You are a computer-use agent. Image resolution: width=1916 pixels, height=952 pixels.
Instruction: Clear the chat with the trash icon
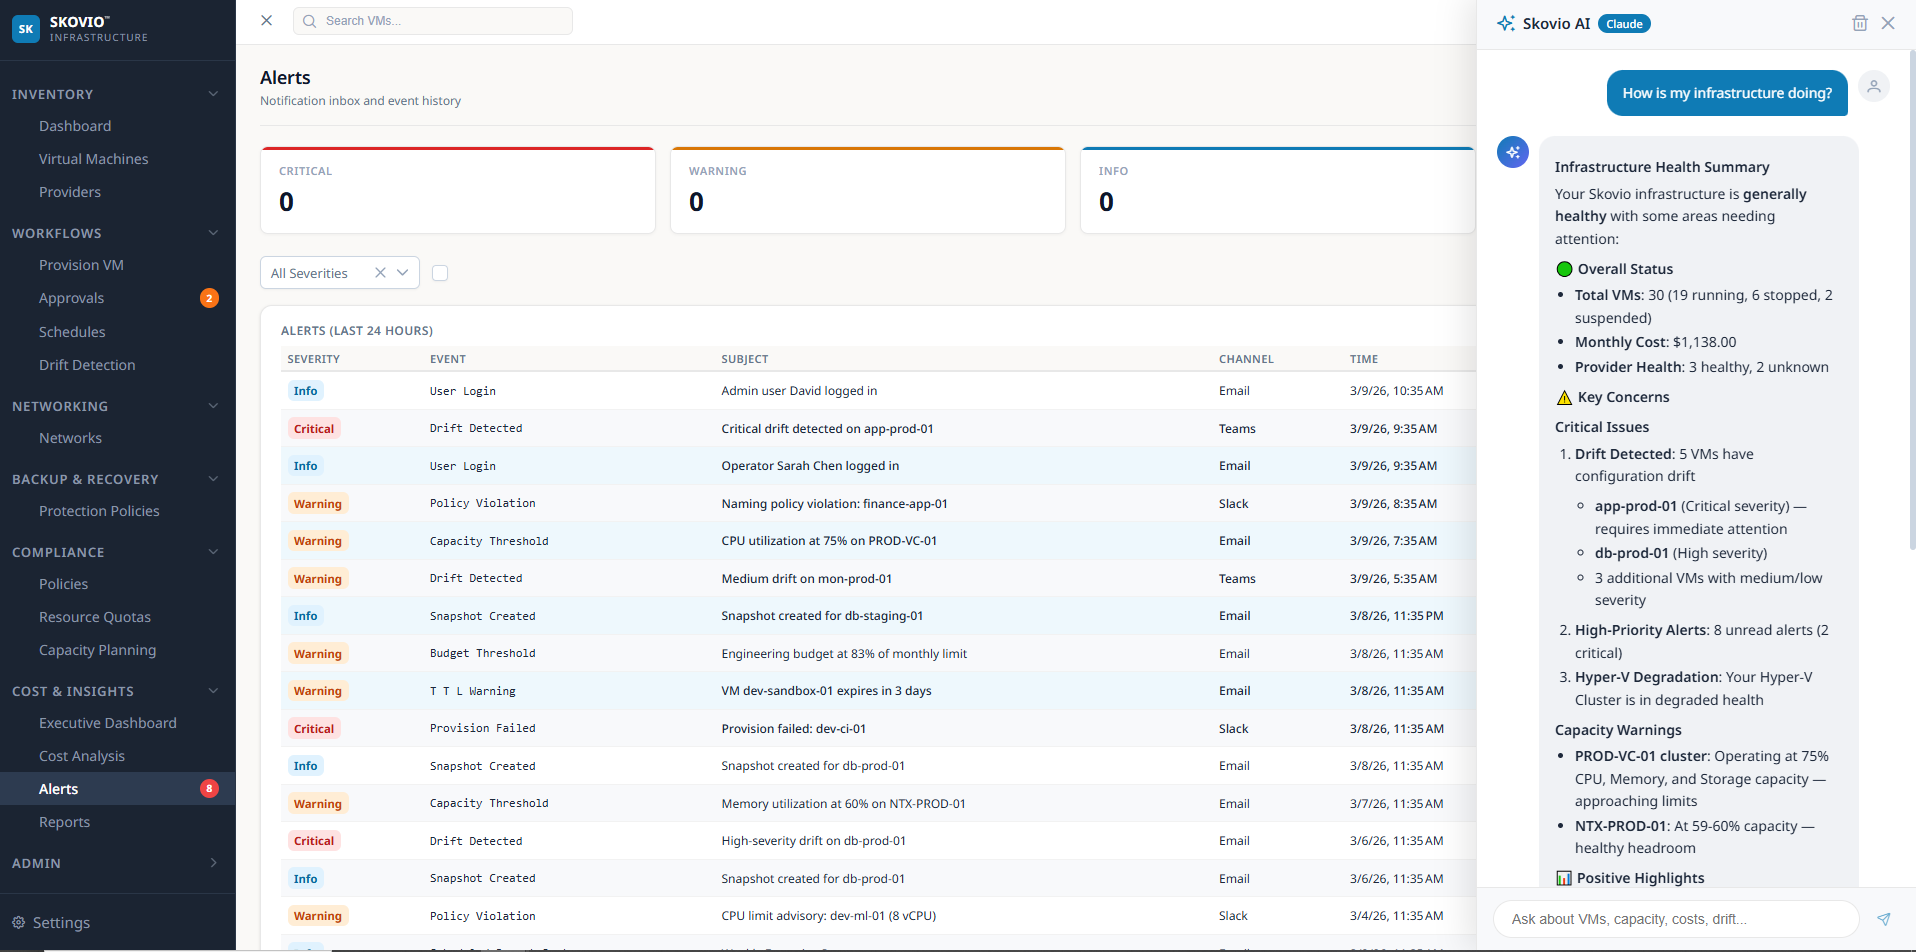1860,23
